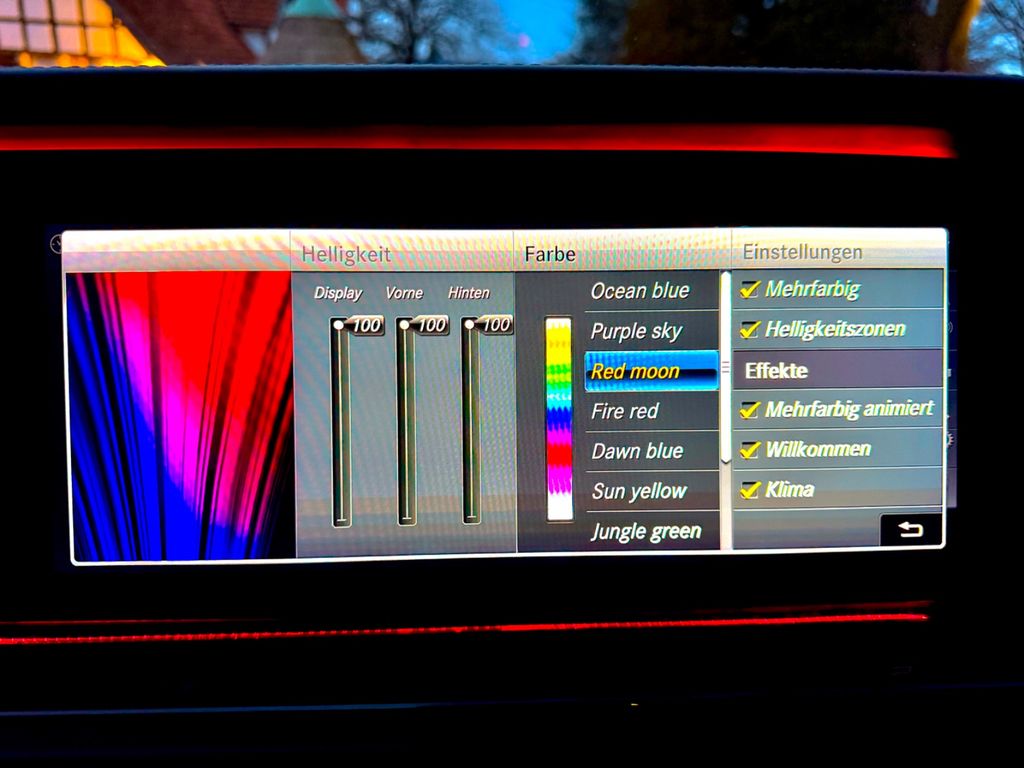1024x768 pixels.
Task: Select Jungle green color
Action: coord(646,531)
